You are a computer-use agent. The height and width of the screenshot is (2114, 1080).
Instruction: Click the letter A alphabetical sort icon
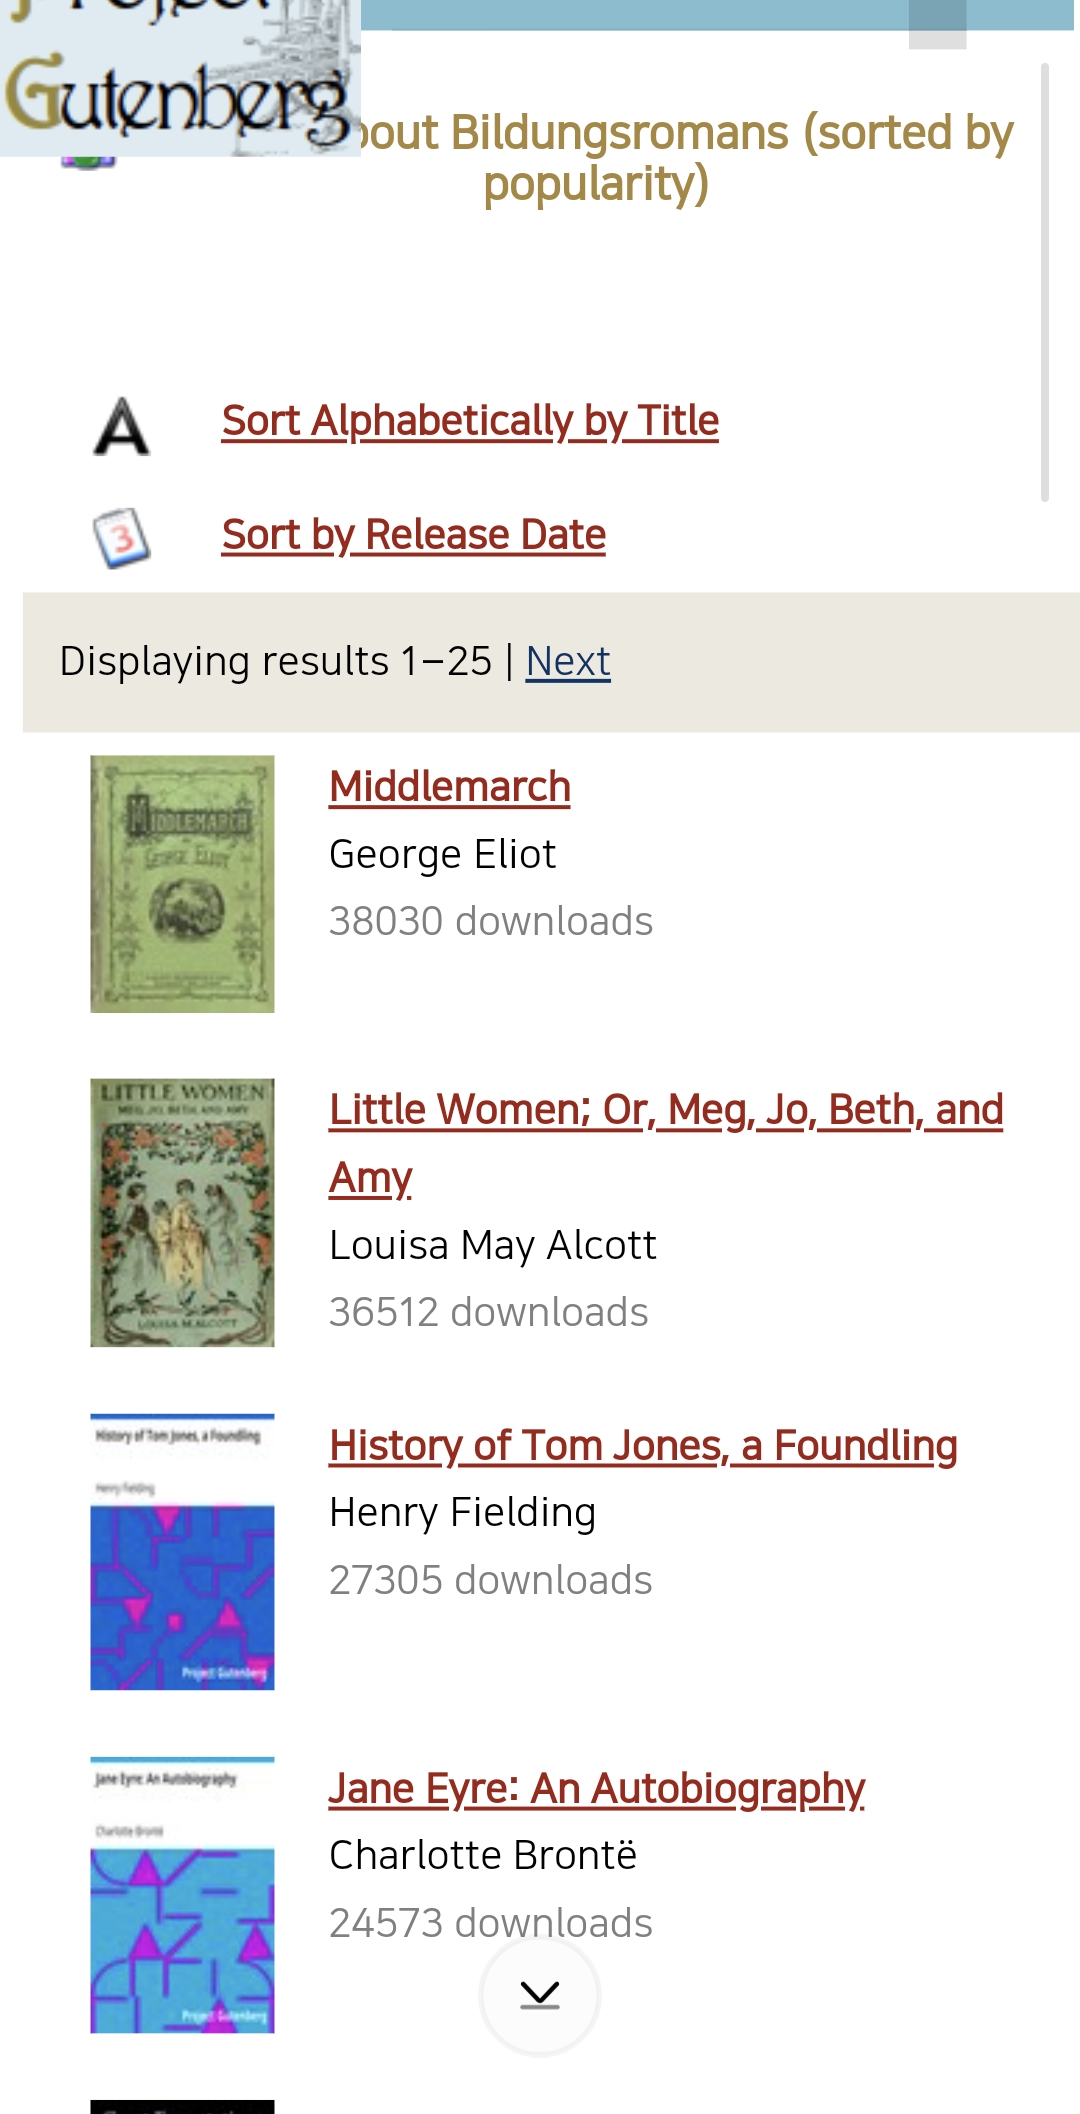(x=121, y=426)
